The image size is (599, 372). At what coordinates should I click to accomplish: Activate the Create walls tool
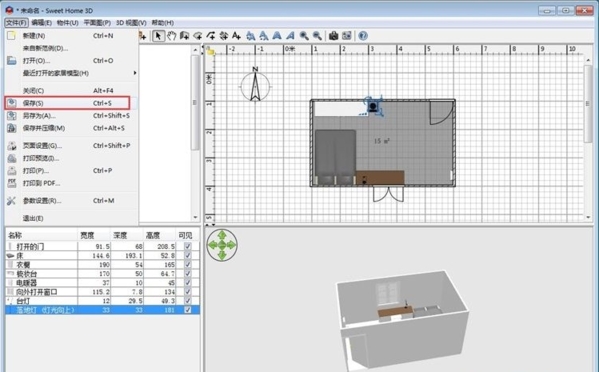coord(185,36)
